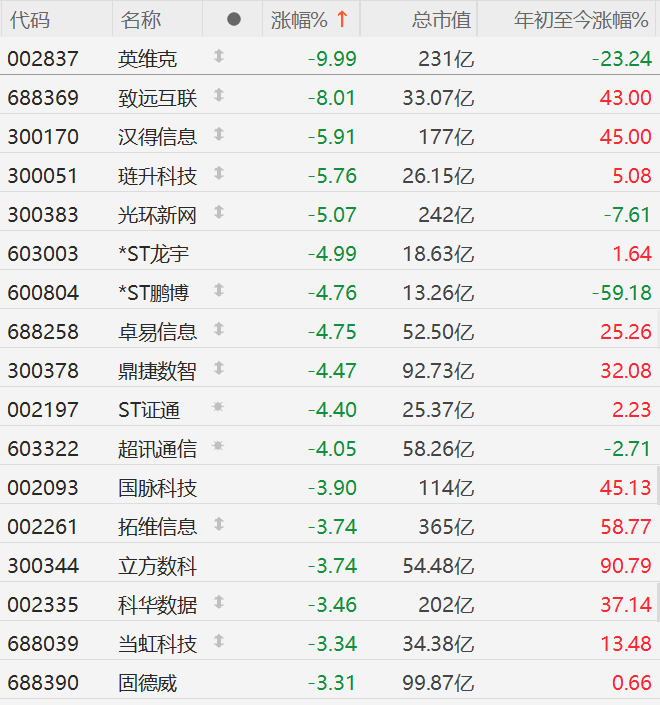Image resolution: width=660 pixels, height=705 pixels.
Task: Click year-to-date value -23.24
Action: 622,59
